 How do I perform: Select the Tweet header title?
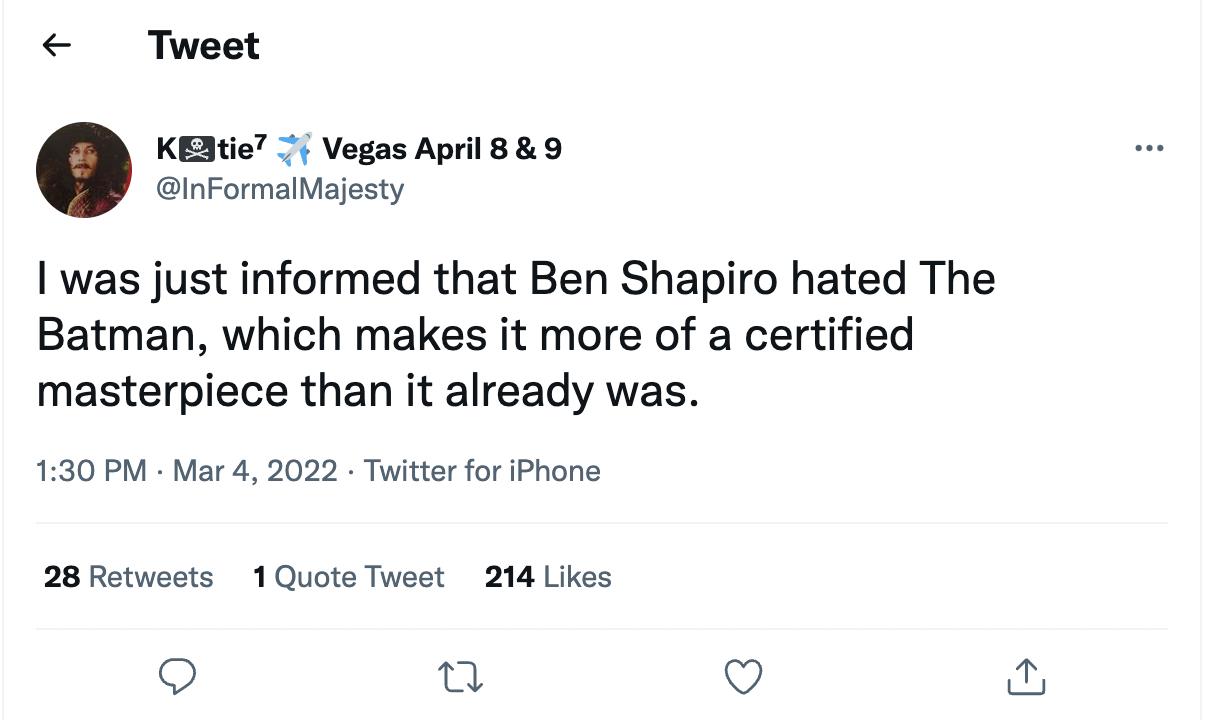pyautogui.click(x=203, y=44)
